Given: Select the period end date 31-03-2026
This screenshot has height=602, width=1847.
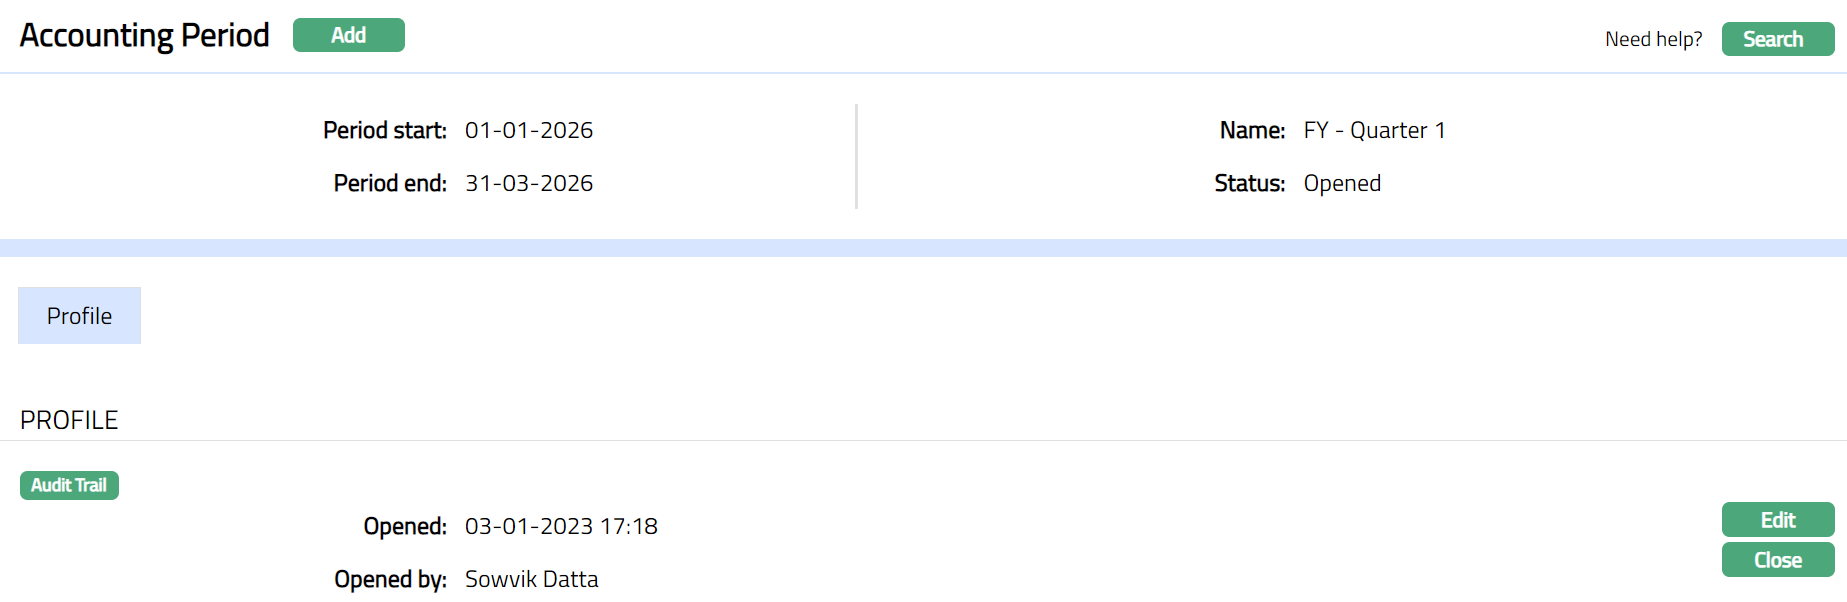Looking at the screenshot, I should (529, 183).
